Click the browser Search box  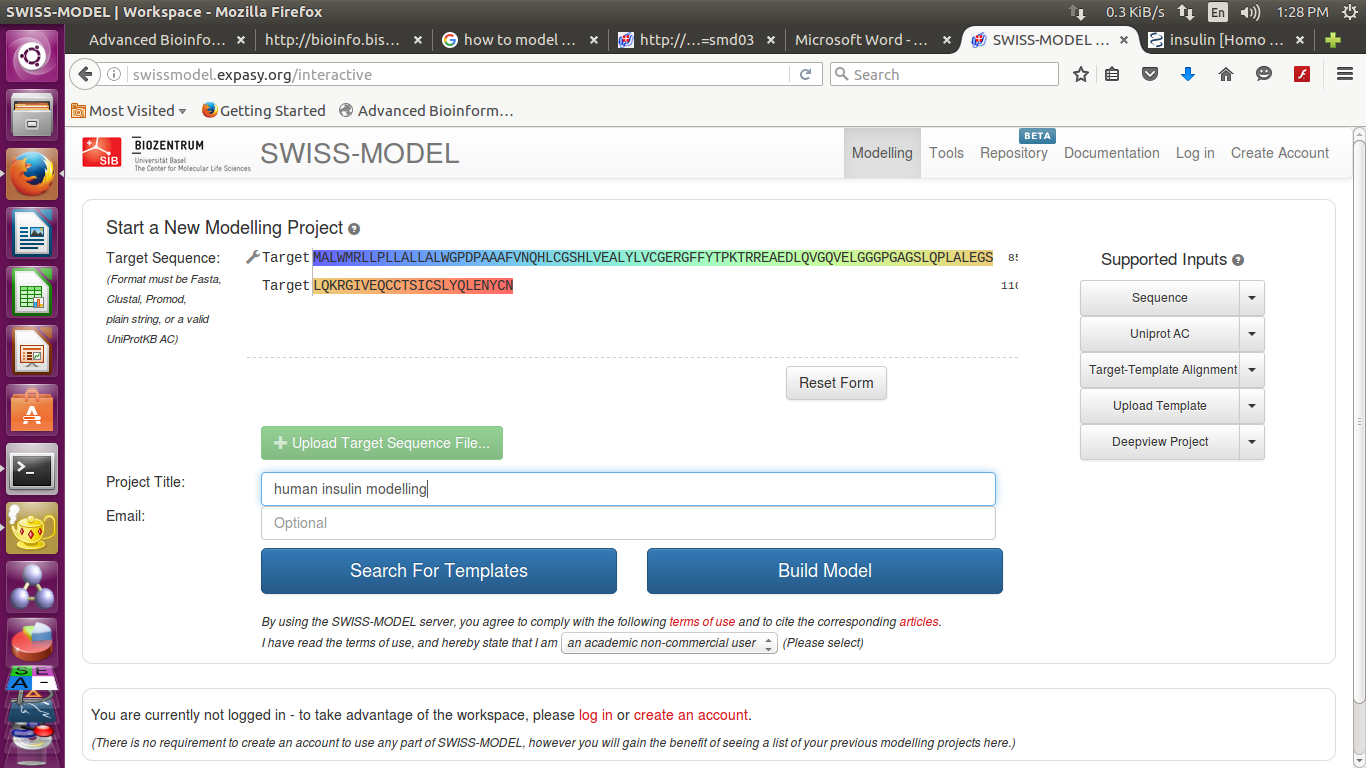click(944, 74)
